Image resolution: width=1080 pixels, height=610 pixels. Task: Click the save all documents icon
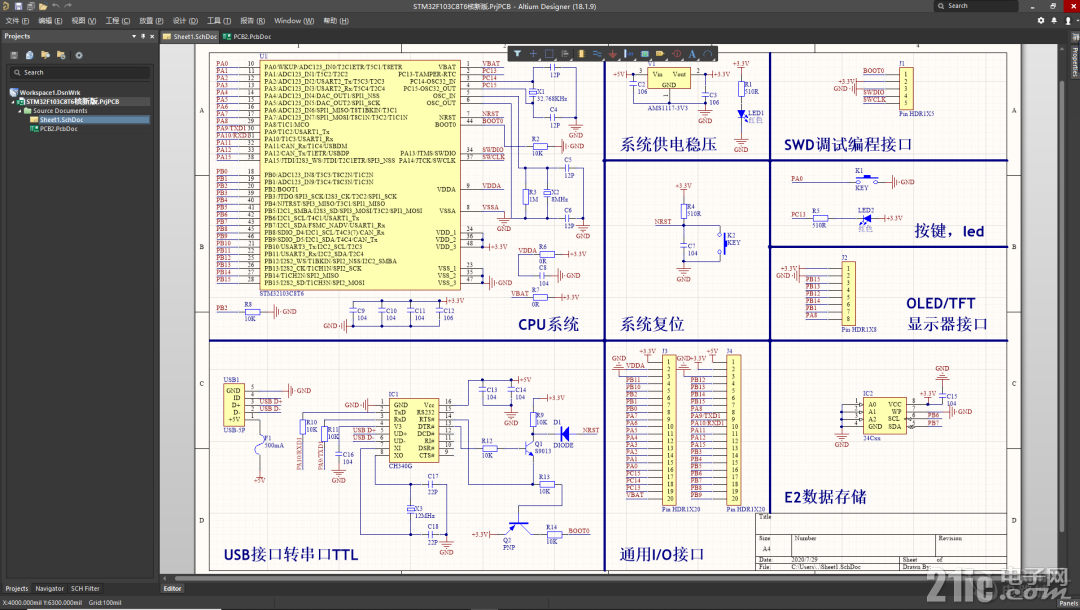[30, 6]
